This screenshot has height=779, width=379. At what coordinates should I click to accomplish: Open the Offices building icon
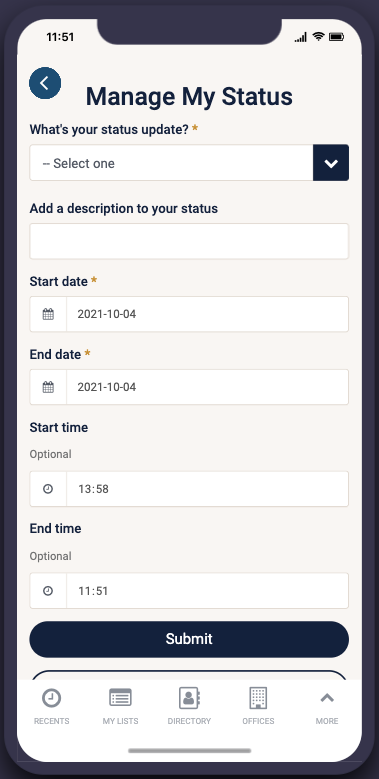[258, 698]
